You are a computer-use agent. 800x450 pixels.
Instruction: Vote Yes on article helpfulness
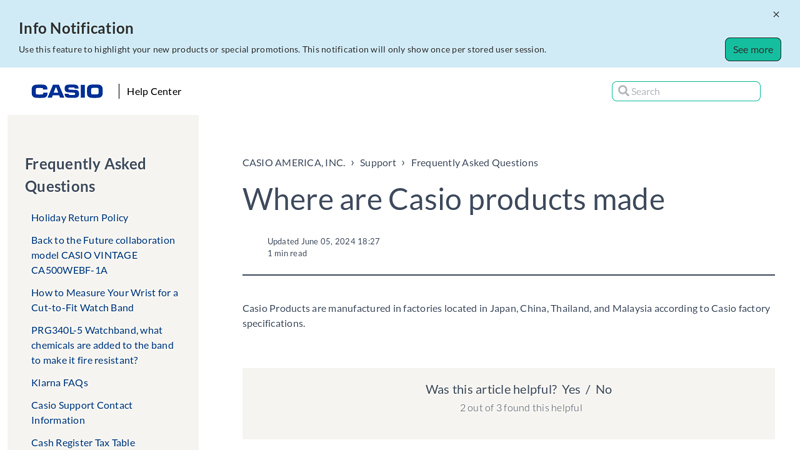tap(571, 389)
